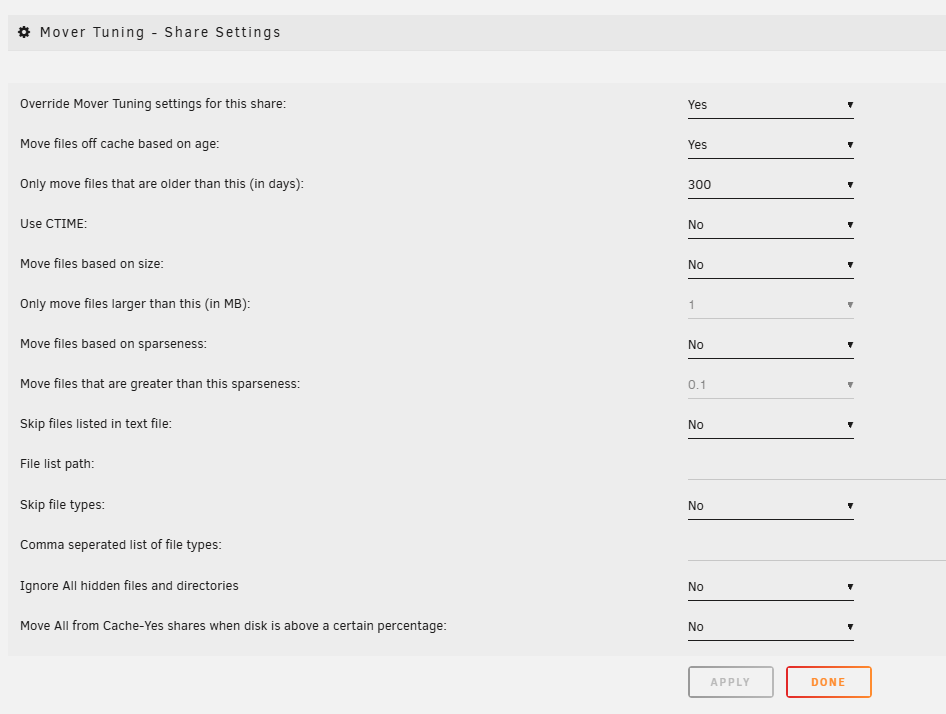Click the 'Move files based on sparseness:' label

(113, 344)
